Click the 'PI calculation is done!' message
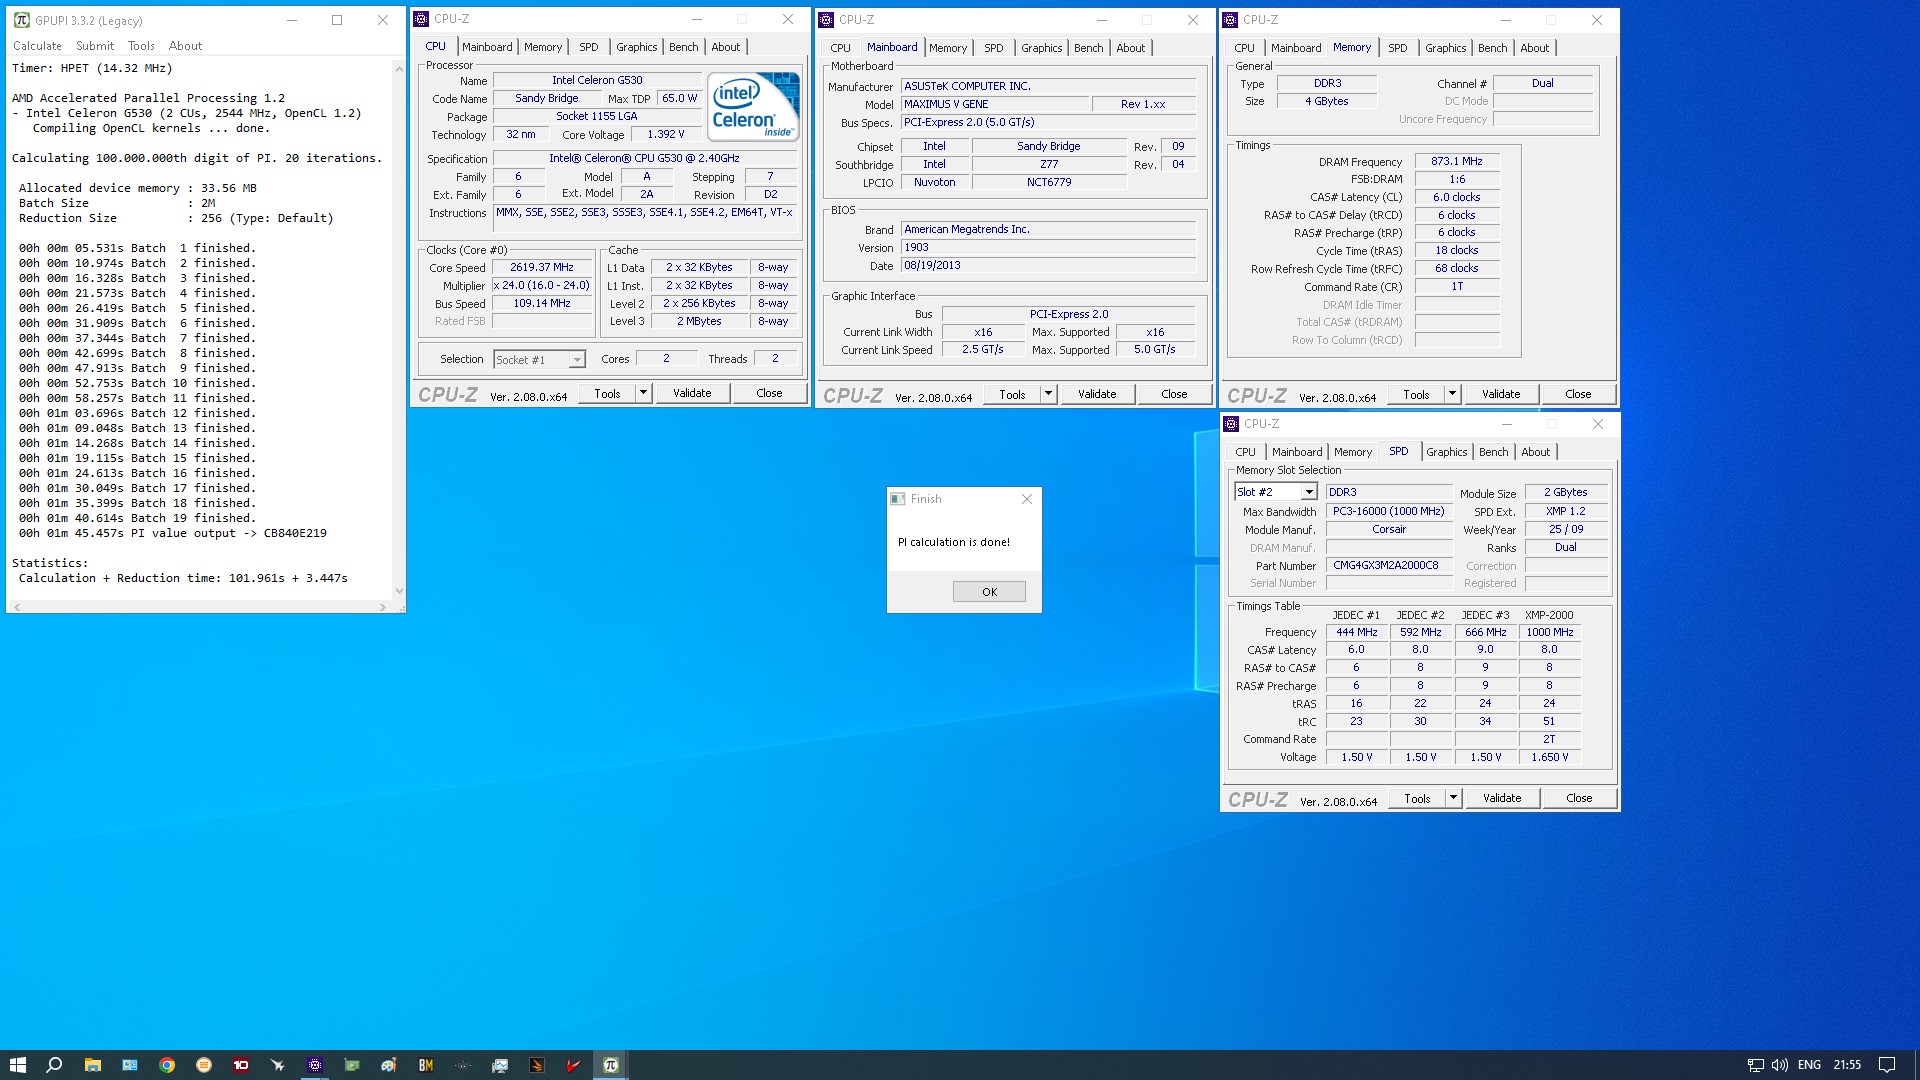This screenshot has height=1080, width=1920. point(953,542)
